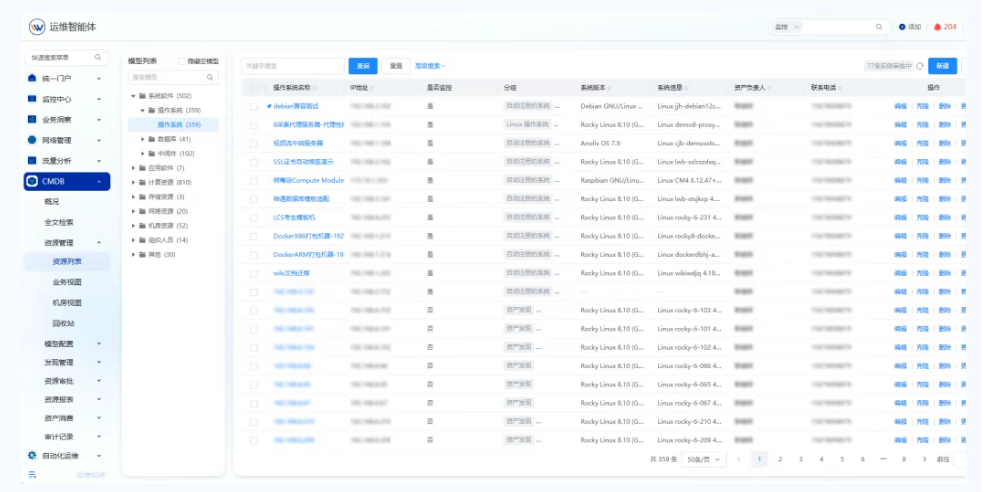Viewport: 987px width, 492px height.
Task: Click the 关键字搜索 input field
Action: (292, 66)
